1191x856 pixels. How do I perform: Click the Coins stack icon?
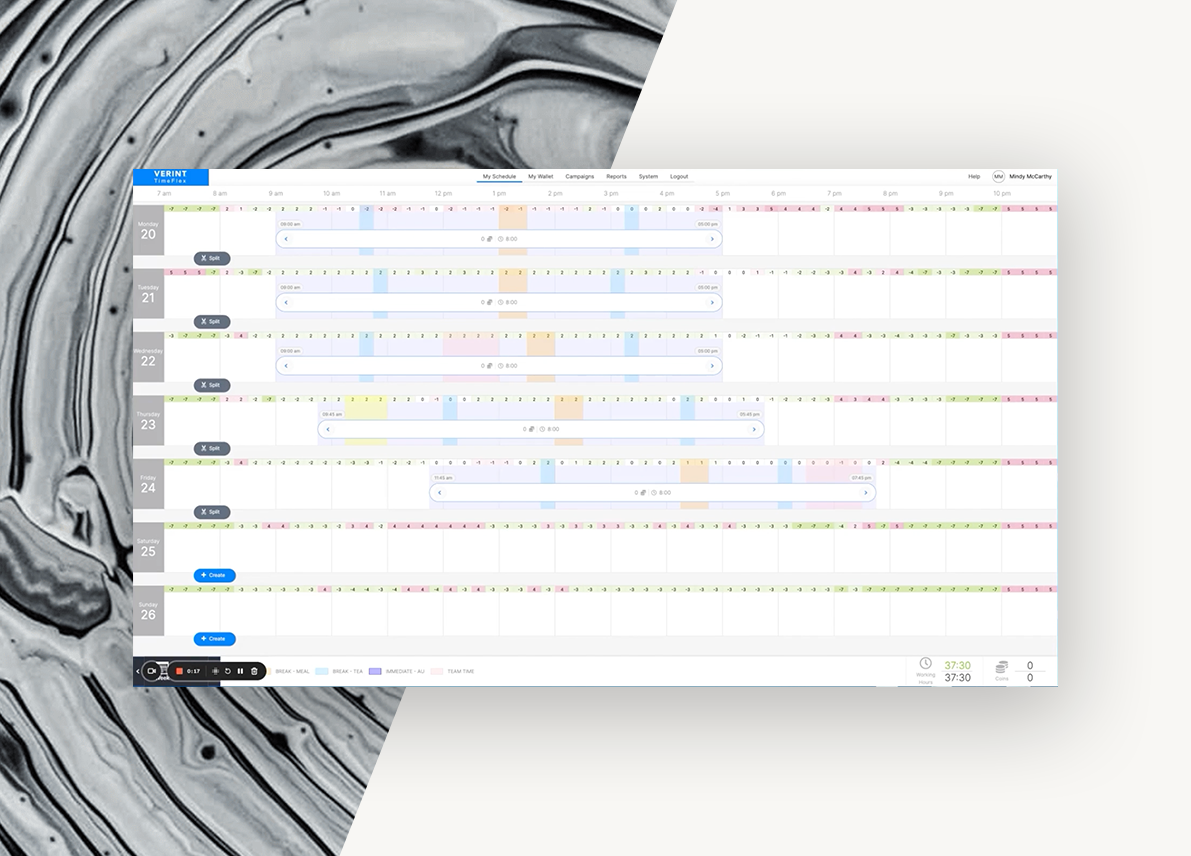point(1001,666)
